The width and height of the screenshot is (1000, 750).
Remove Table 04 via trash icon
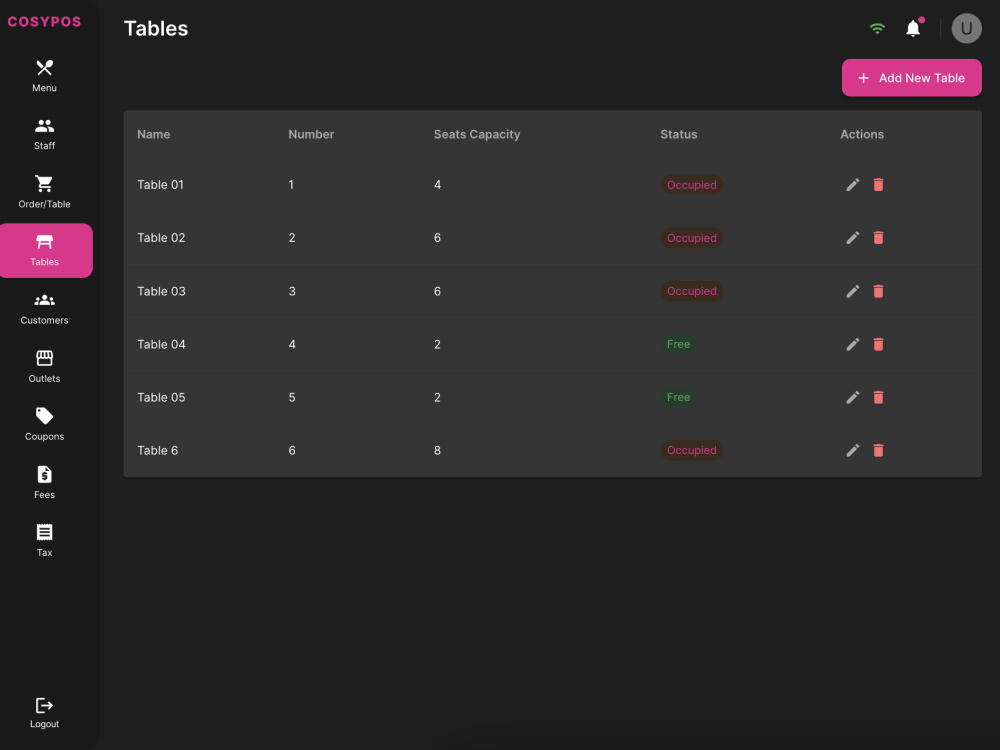pyautogui.click(x=878, y=344)
